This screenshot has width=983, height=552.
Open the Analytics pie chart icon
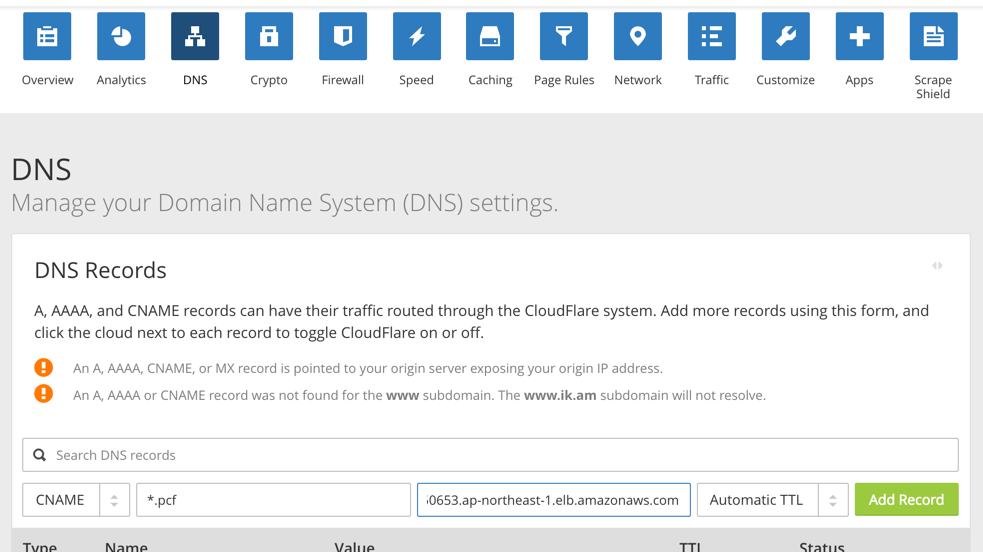pos(121,37)
